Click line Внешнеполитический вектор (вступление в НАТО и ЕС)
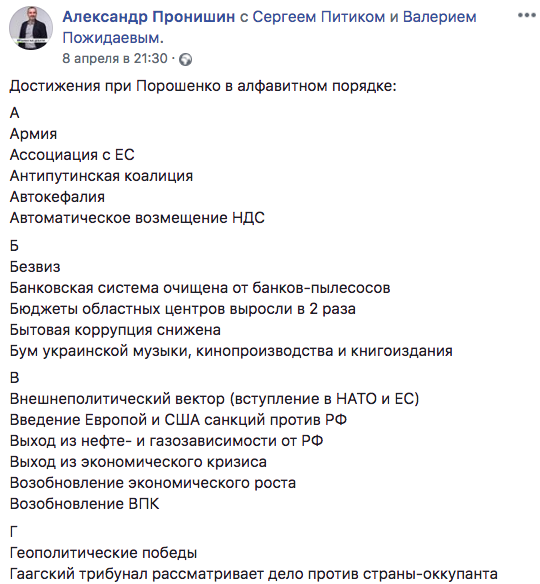 (215, 399)
